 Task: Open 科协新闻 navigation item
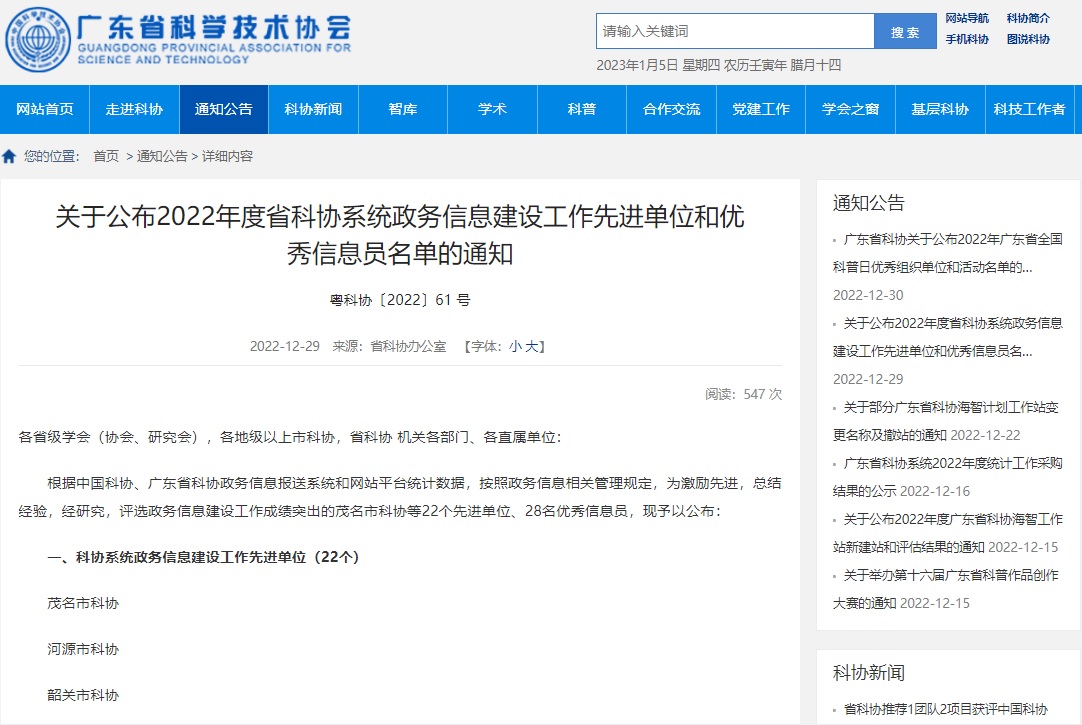313,109
